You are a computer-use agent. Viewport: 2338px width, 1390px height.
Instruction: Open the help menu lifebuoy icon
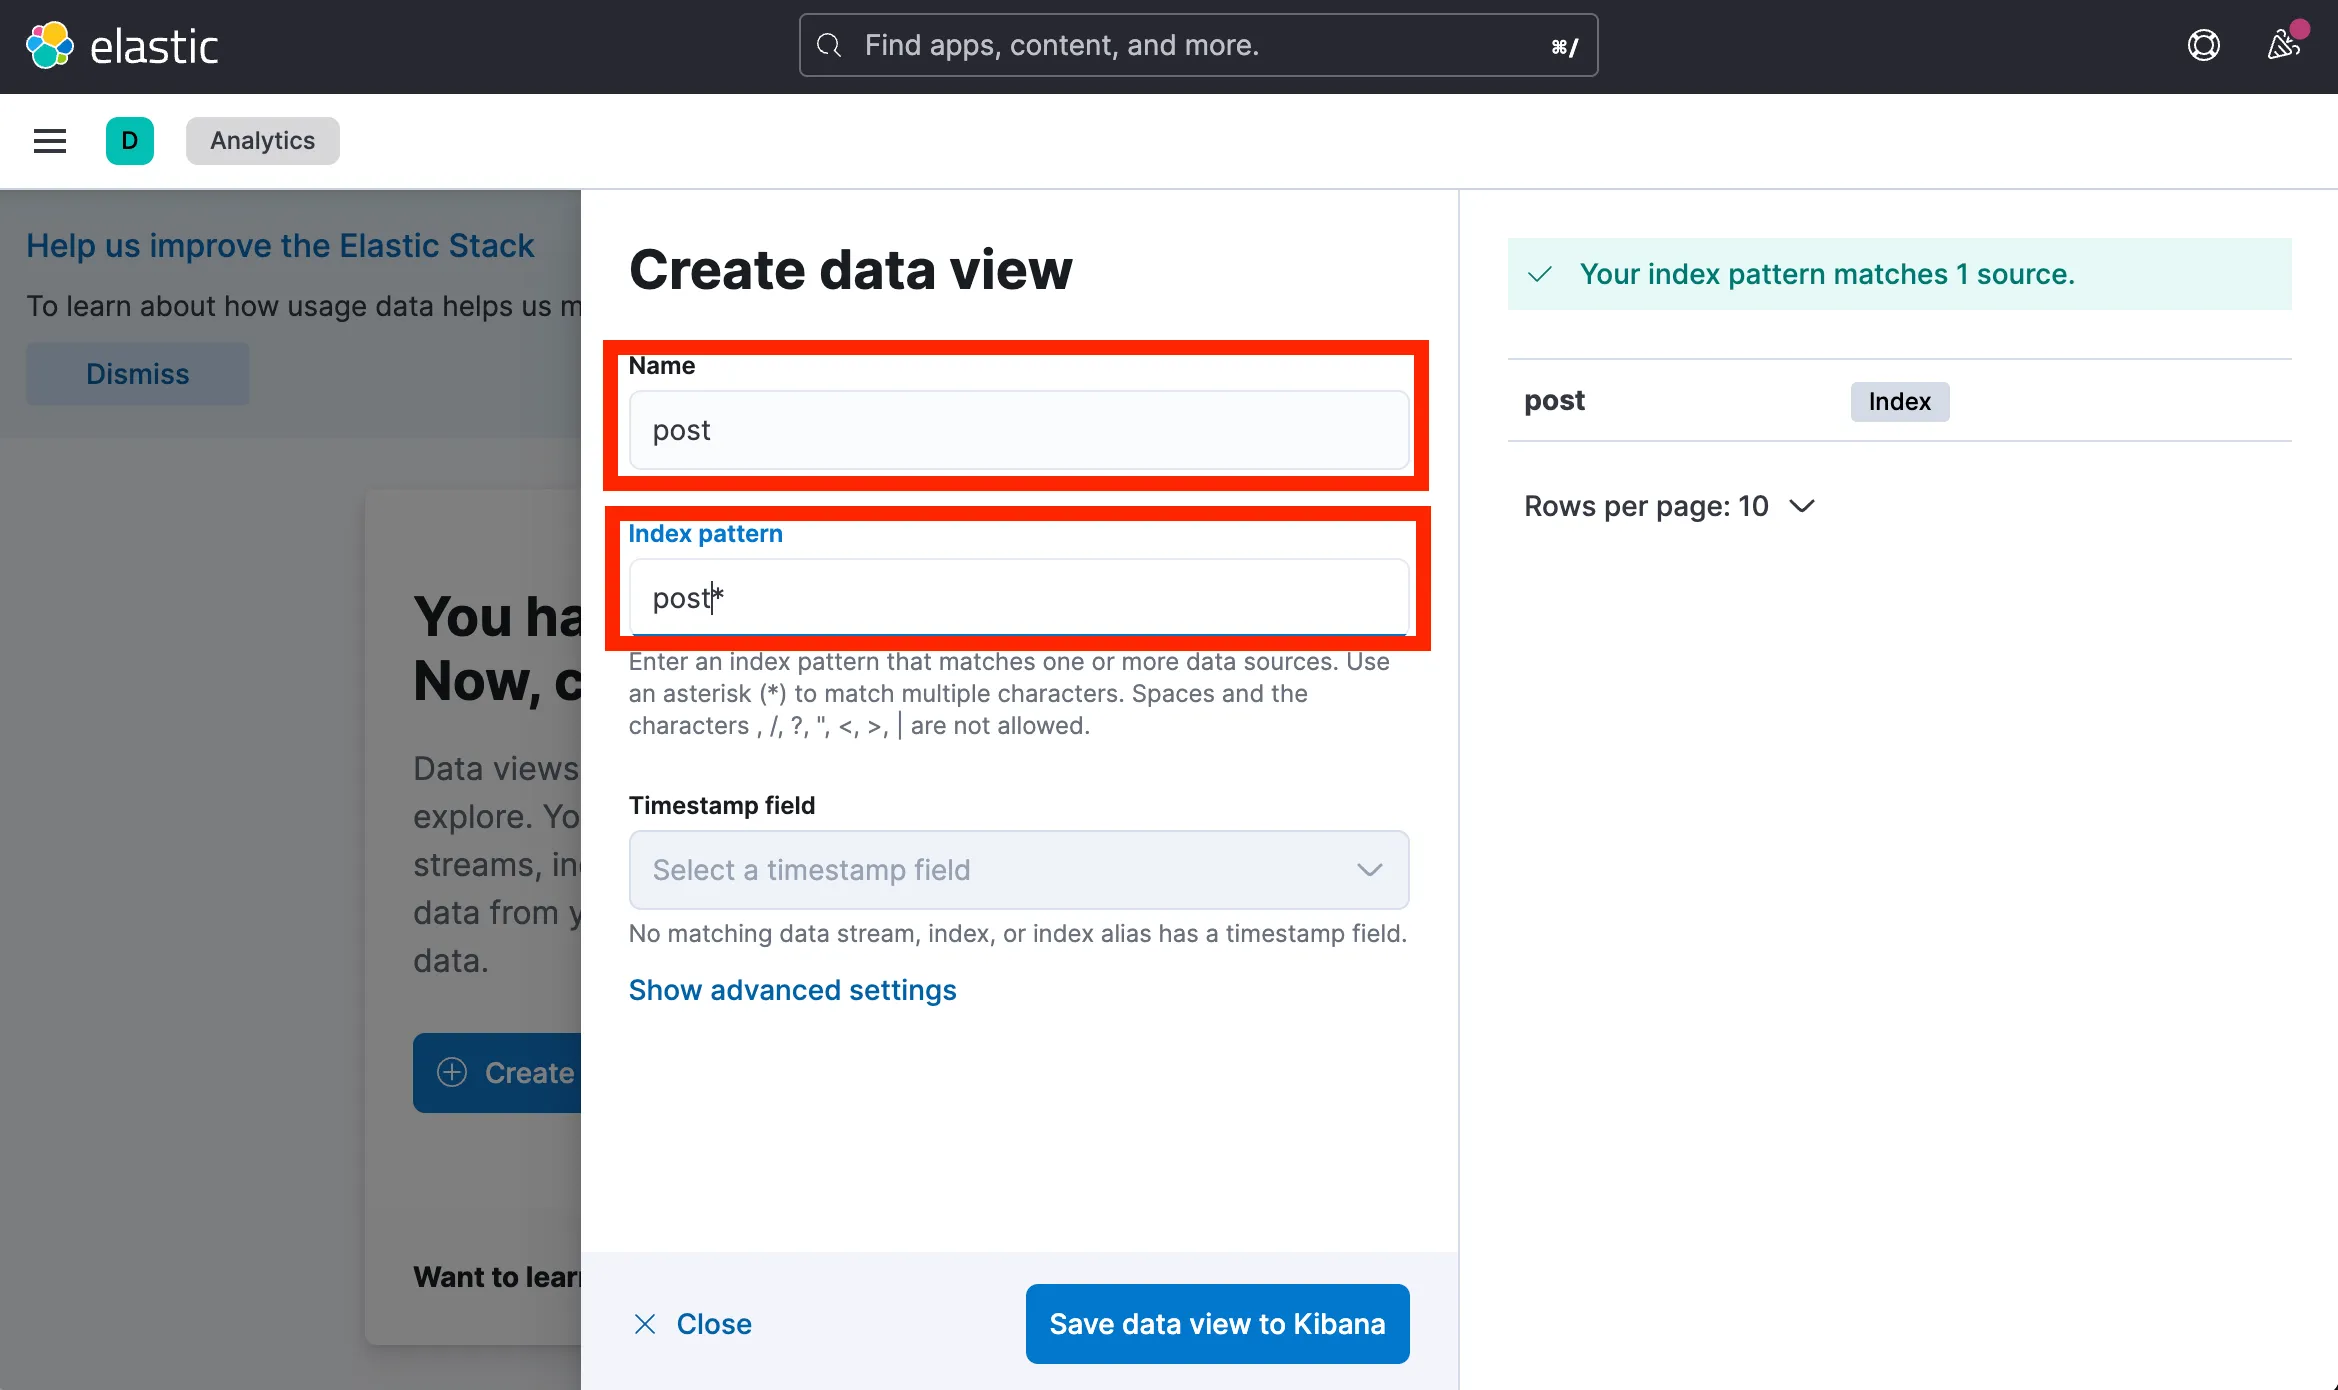[x=2204, y=45]
